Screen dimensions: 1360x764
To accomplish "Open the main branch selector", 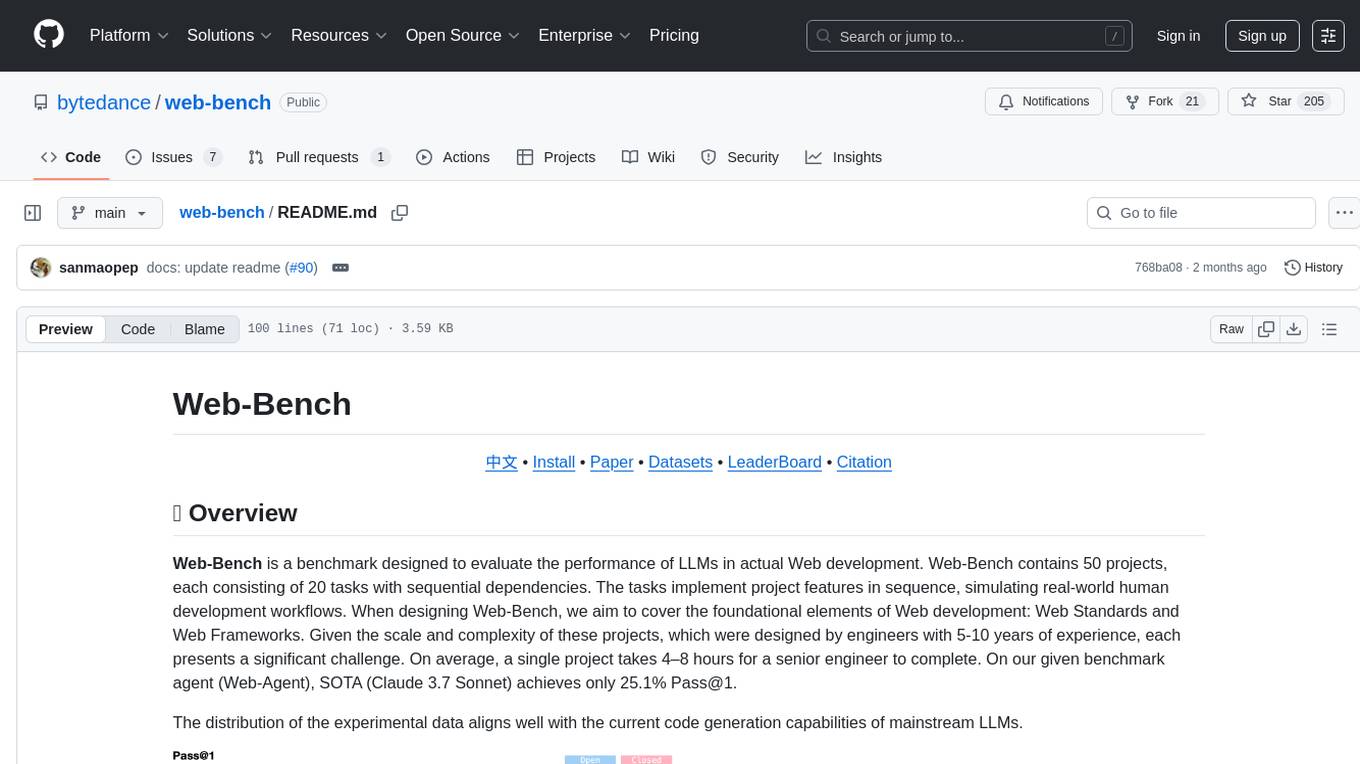I will click(109, 213).
